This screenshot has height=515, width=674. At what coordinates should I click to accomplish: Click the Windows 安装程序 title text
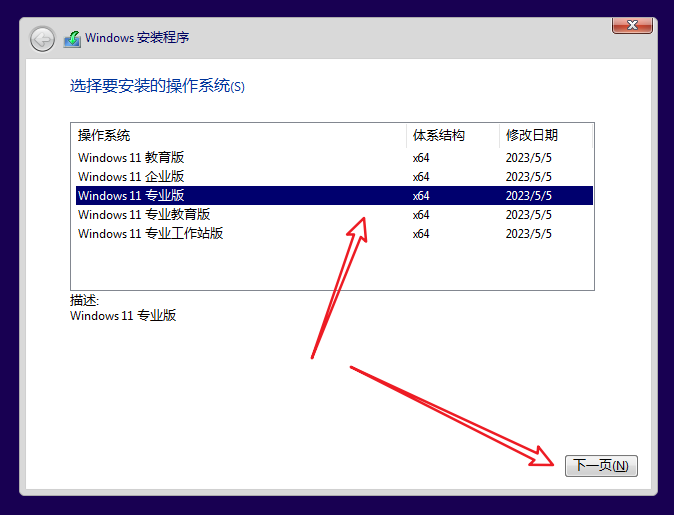click(137, 38)
